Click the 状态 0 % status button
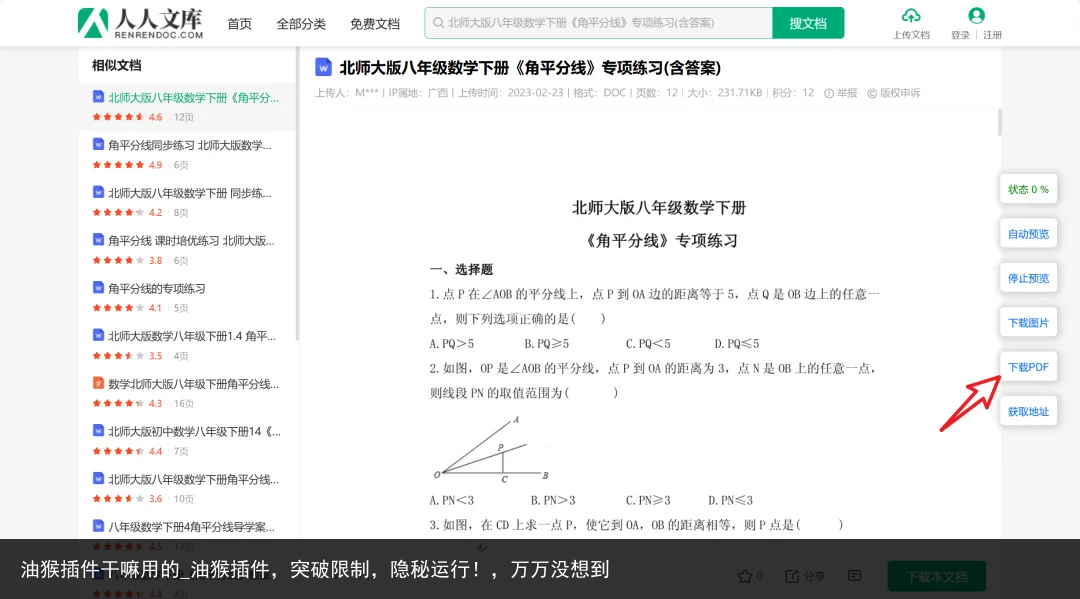This screenshot has width=1080, height=599. tap(1028, 189)
